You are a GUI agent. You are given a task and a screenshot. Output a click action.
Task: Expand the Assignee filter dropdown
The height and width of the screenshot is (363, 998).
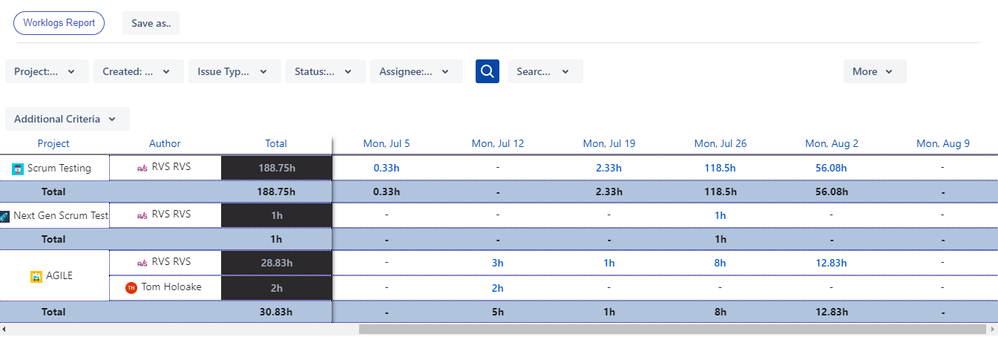416,71
